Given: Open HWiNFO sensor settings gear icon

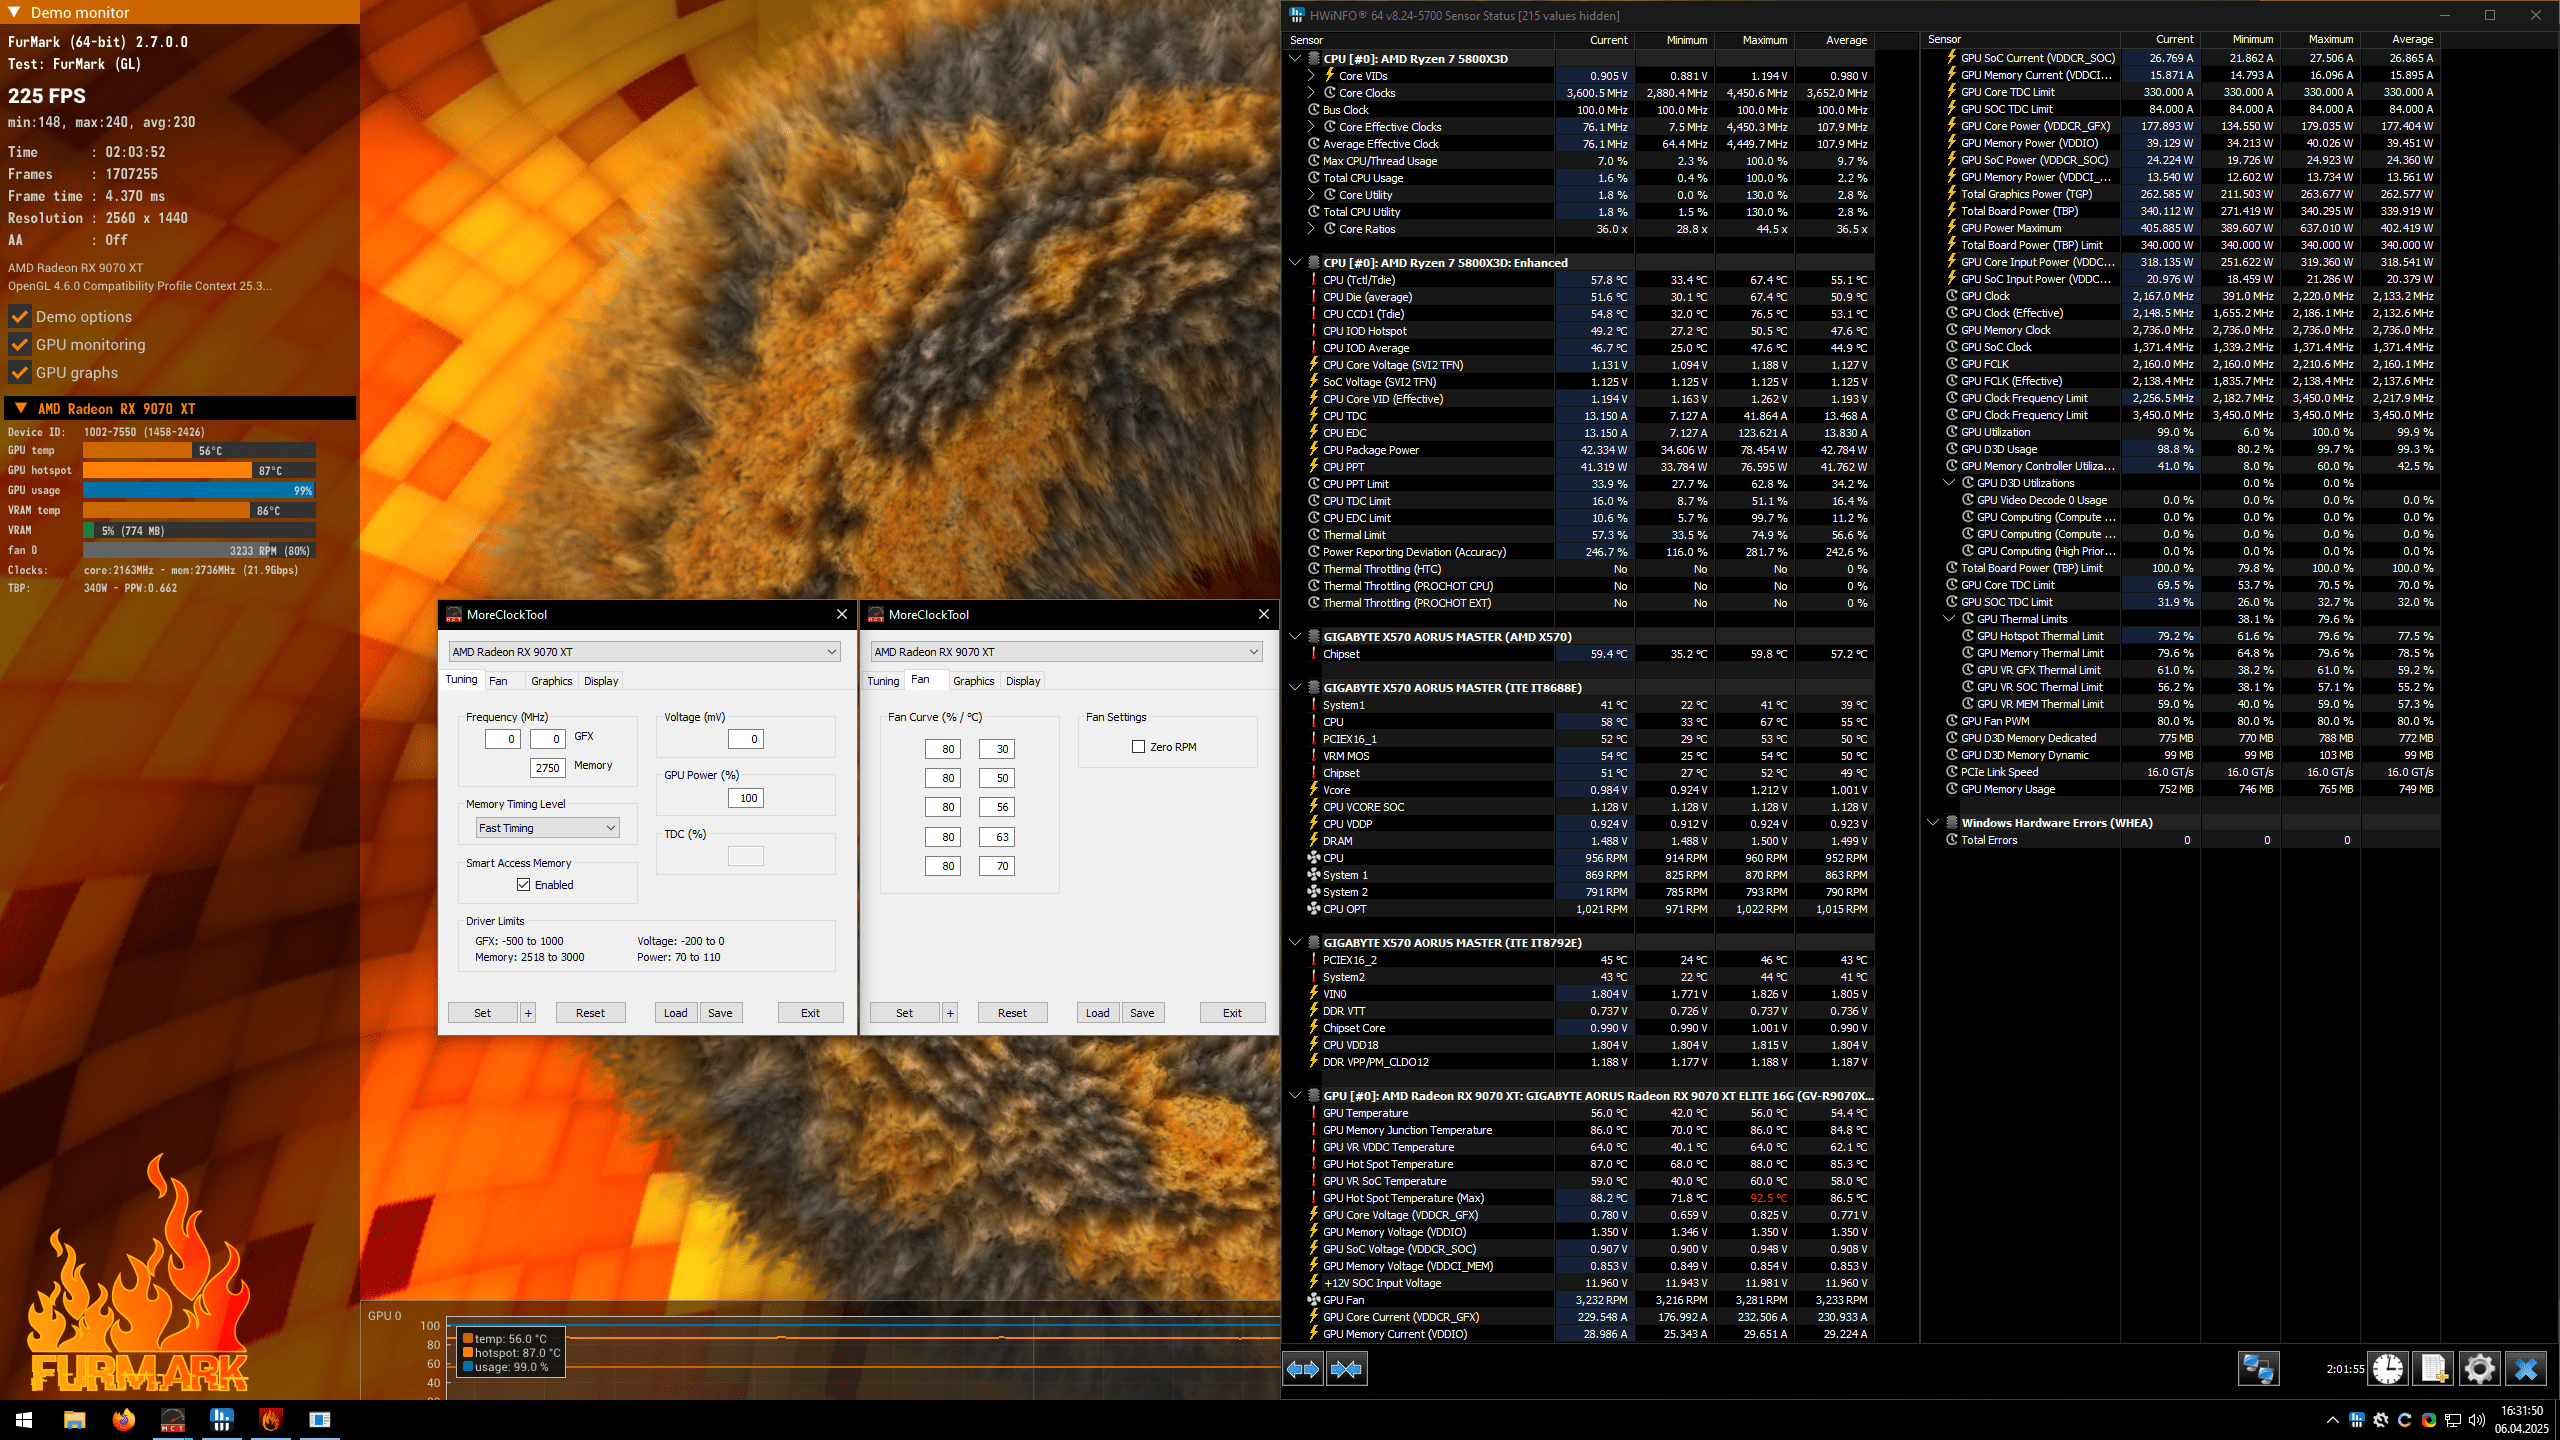Looking at the screenshot, I should [x=2479, y=1369].
